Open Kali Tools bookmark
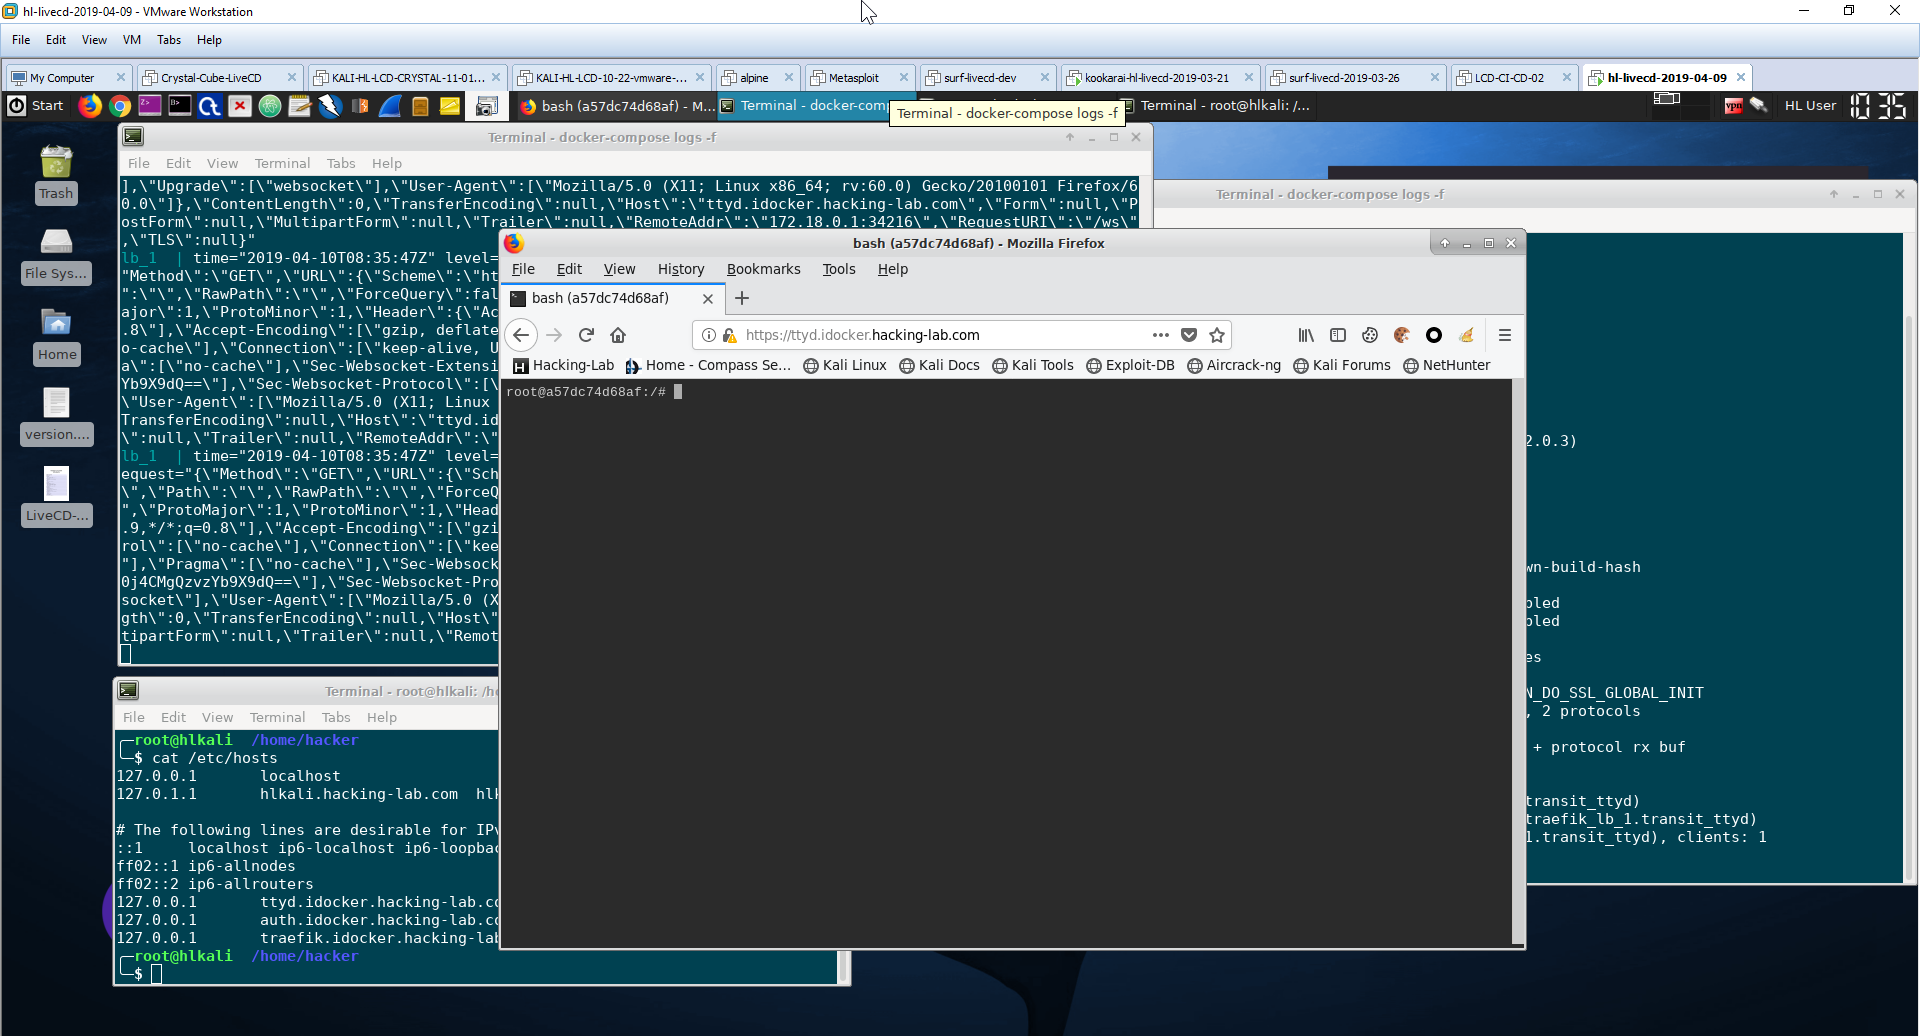This screenshot has height=1036, width=1920. [1032, 365]
